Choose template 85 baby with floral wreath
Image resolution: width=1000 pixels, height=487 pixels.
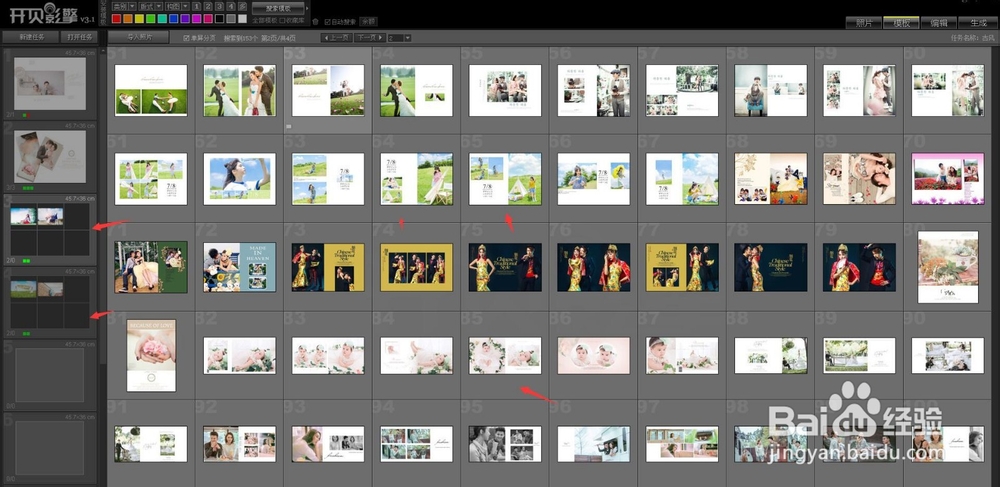coord(505,356)
